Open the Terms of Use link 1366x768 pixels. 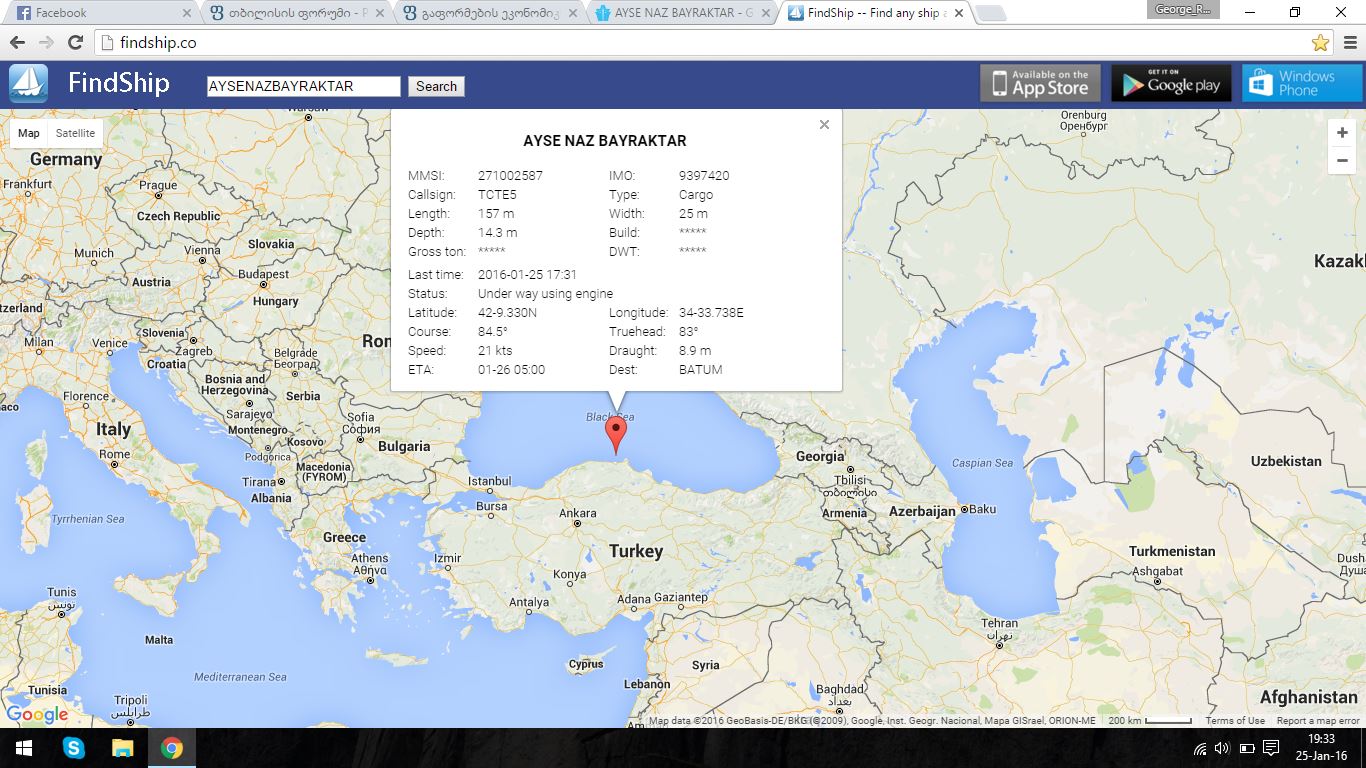[1235, 721]
